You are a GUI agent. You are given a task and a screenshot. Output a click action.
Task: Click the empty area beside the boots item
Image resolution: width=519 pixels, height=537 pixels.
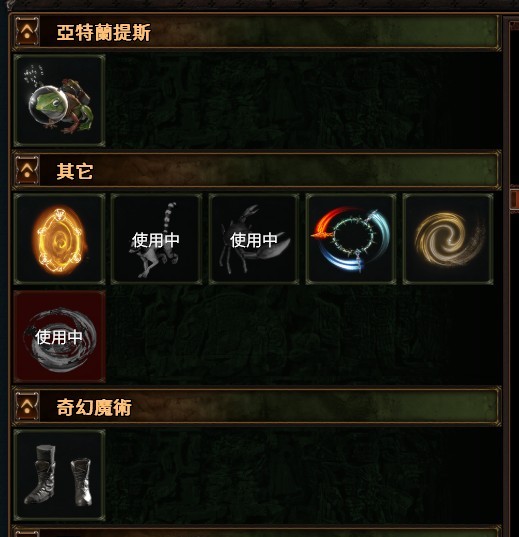coord(301,475)
